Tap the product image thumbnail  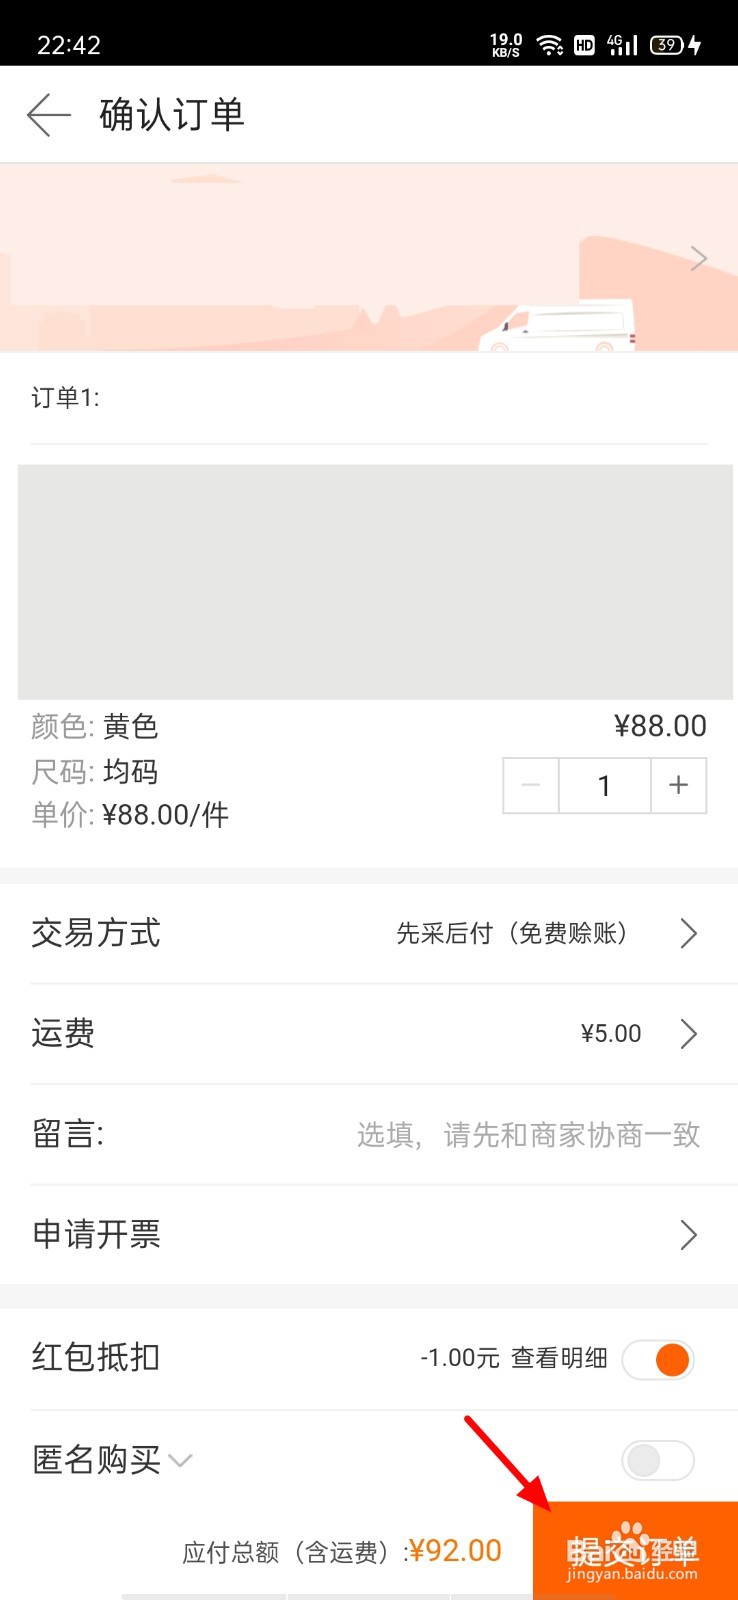375,582
